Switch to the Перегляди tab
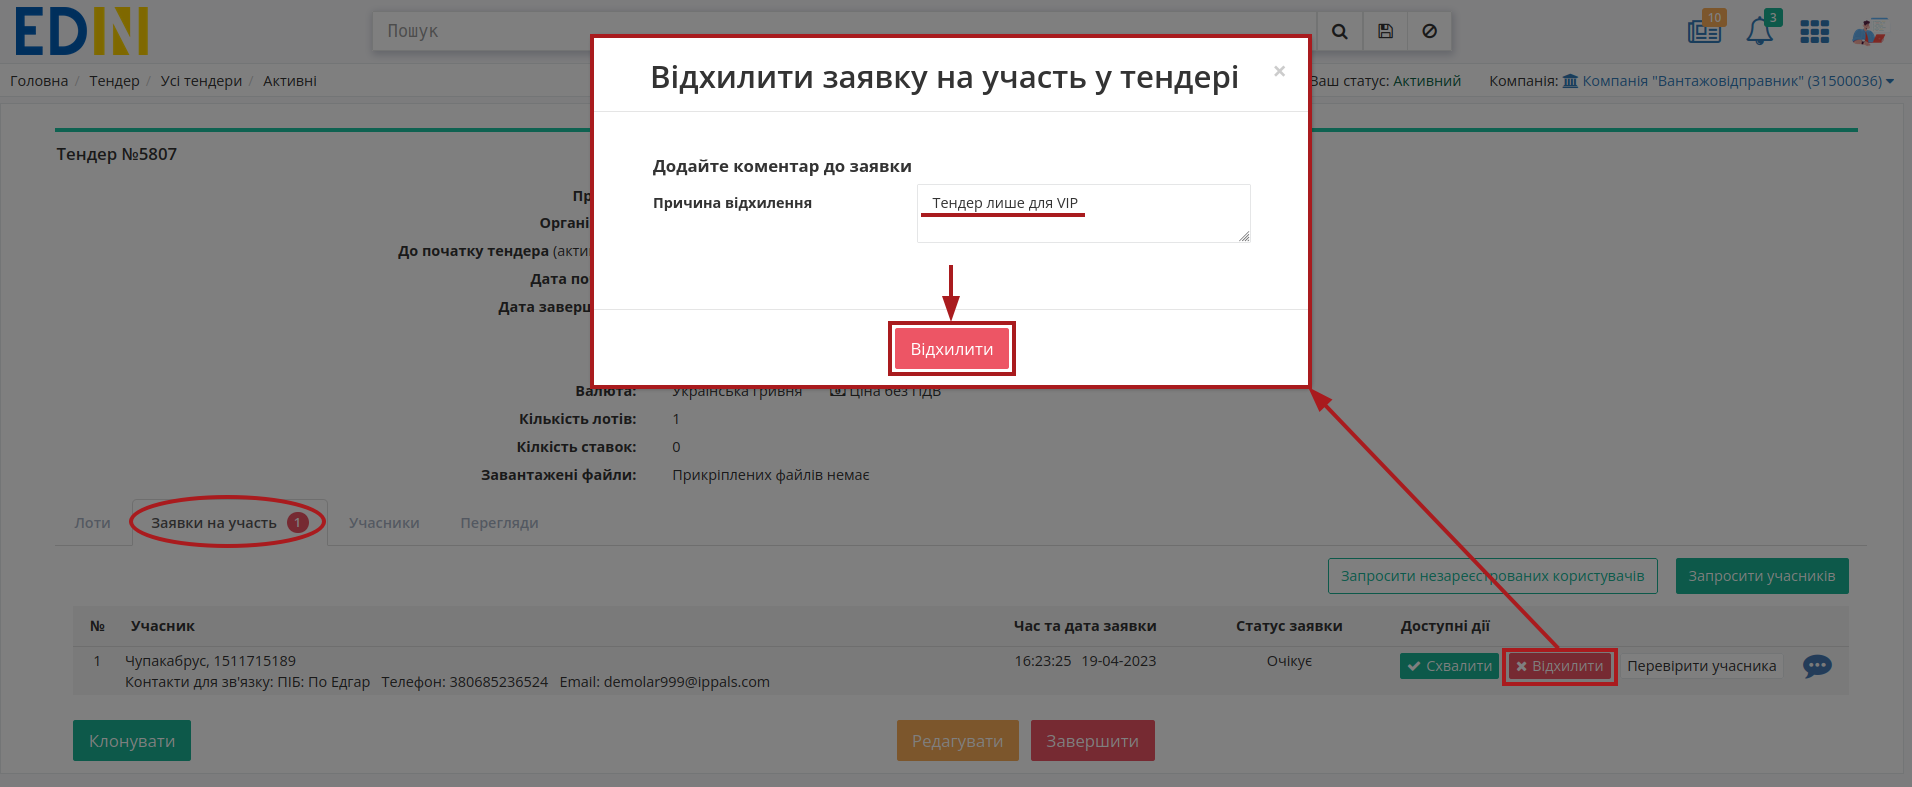This screenshot has width=1912, height=787. point(499,523)
